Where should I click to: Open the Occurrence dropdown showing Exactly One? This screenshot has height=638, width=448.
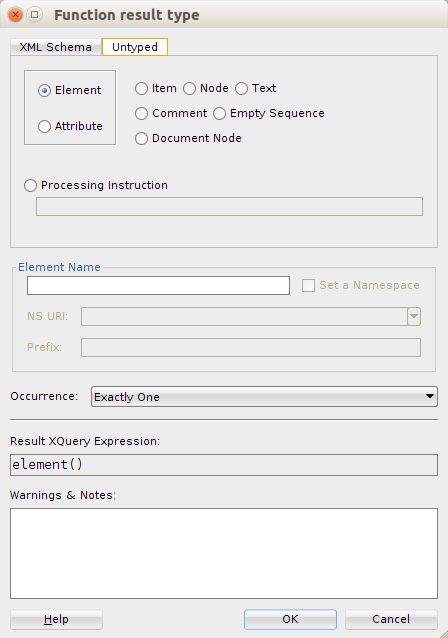coord(264,396)
